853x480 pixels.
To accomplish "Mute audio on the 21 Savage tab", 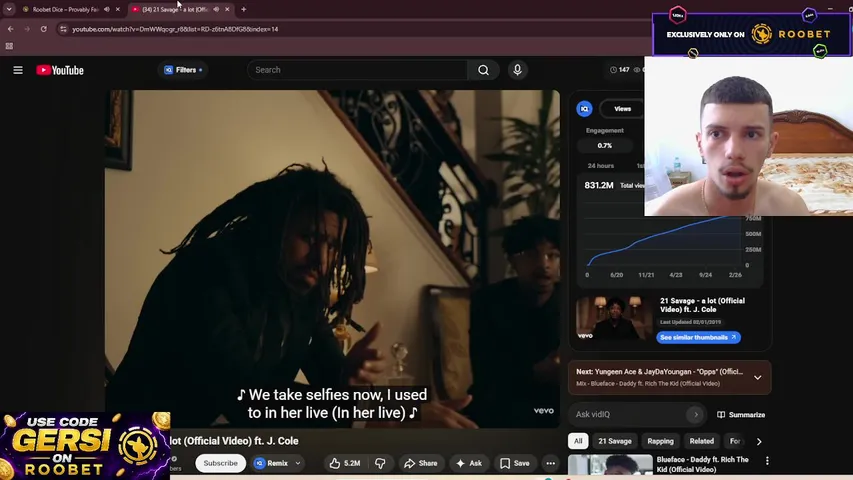I will pyautogui.click(x=216, y=9).
